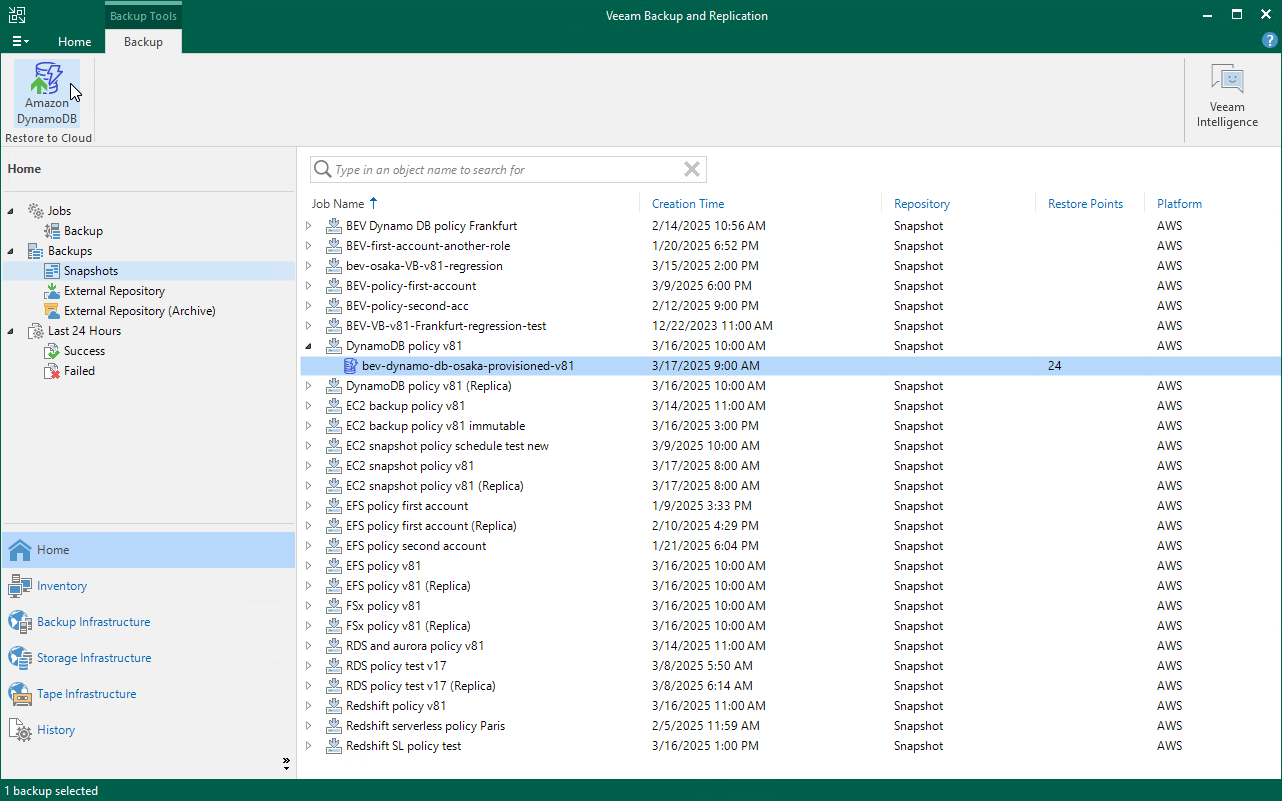
Task: Open the Tape Infrastructure view
Action: pos(148,694)
